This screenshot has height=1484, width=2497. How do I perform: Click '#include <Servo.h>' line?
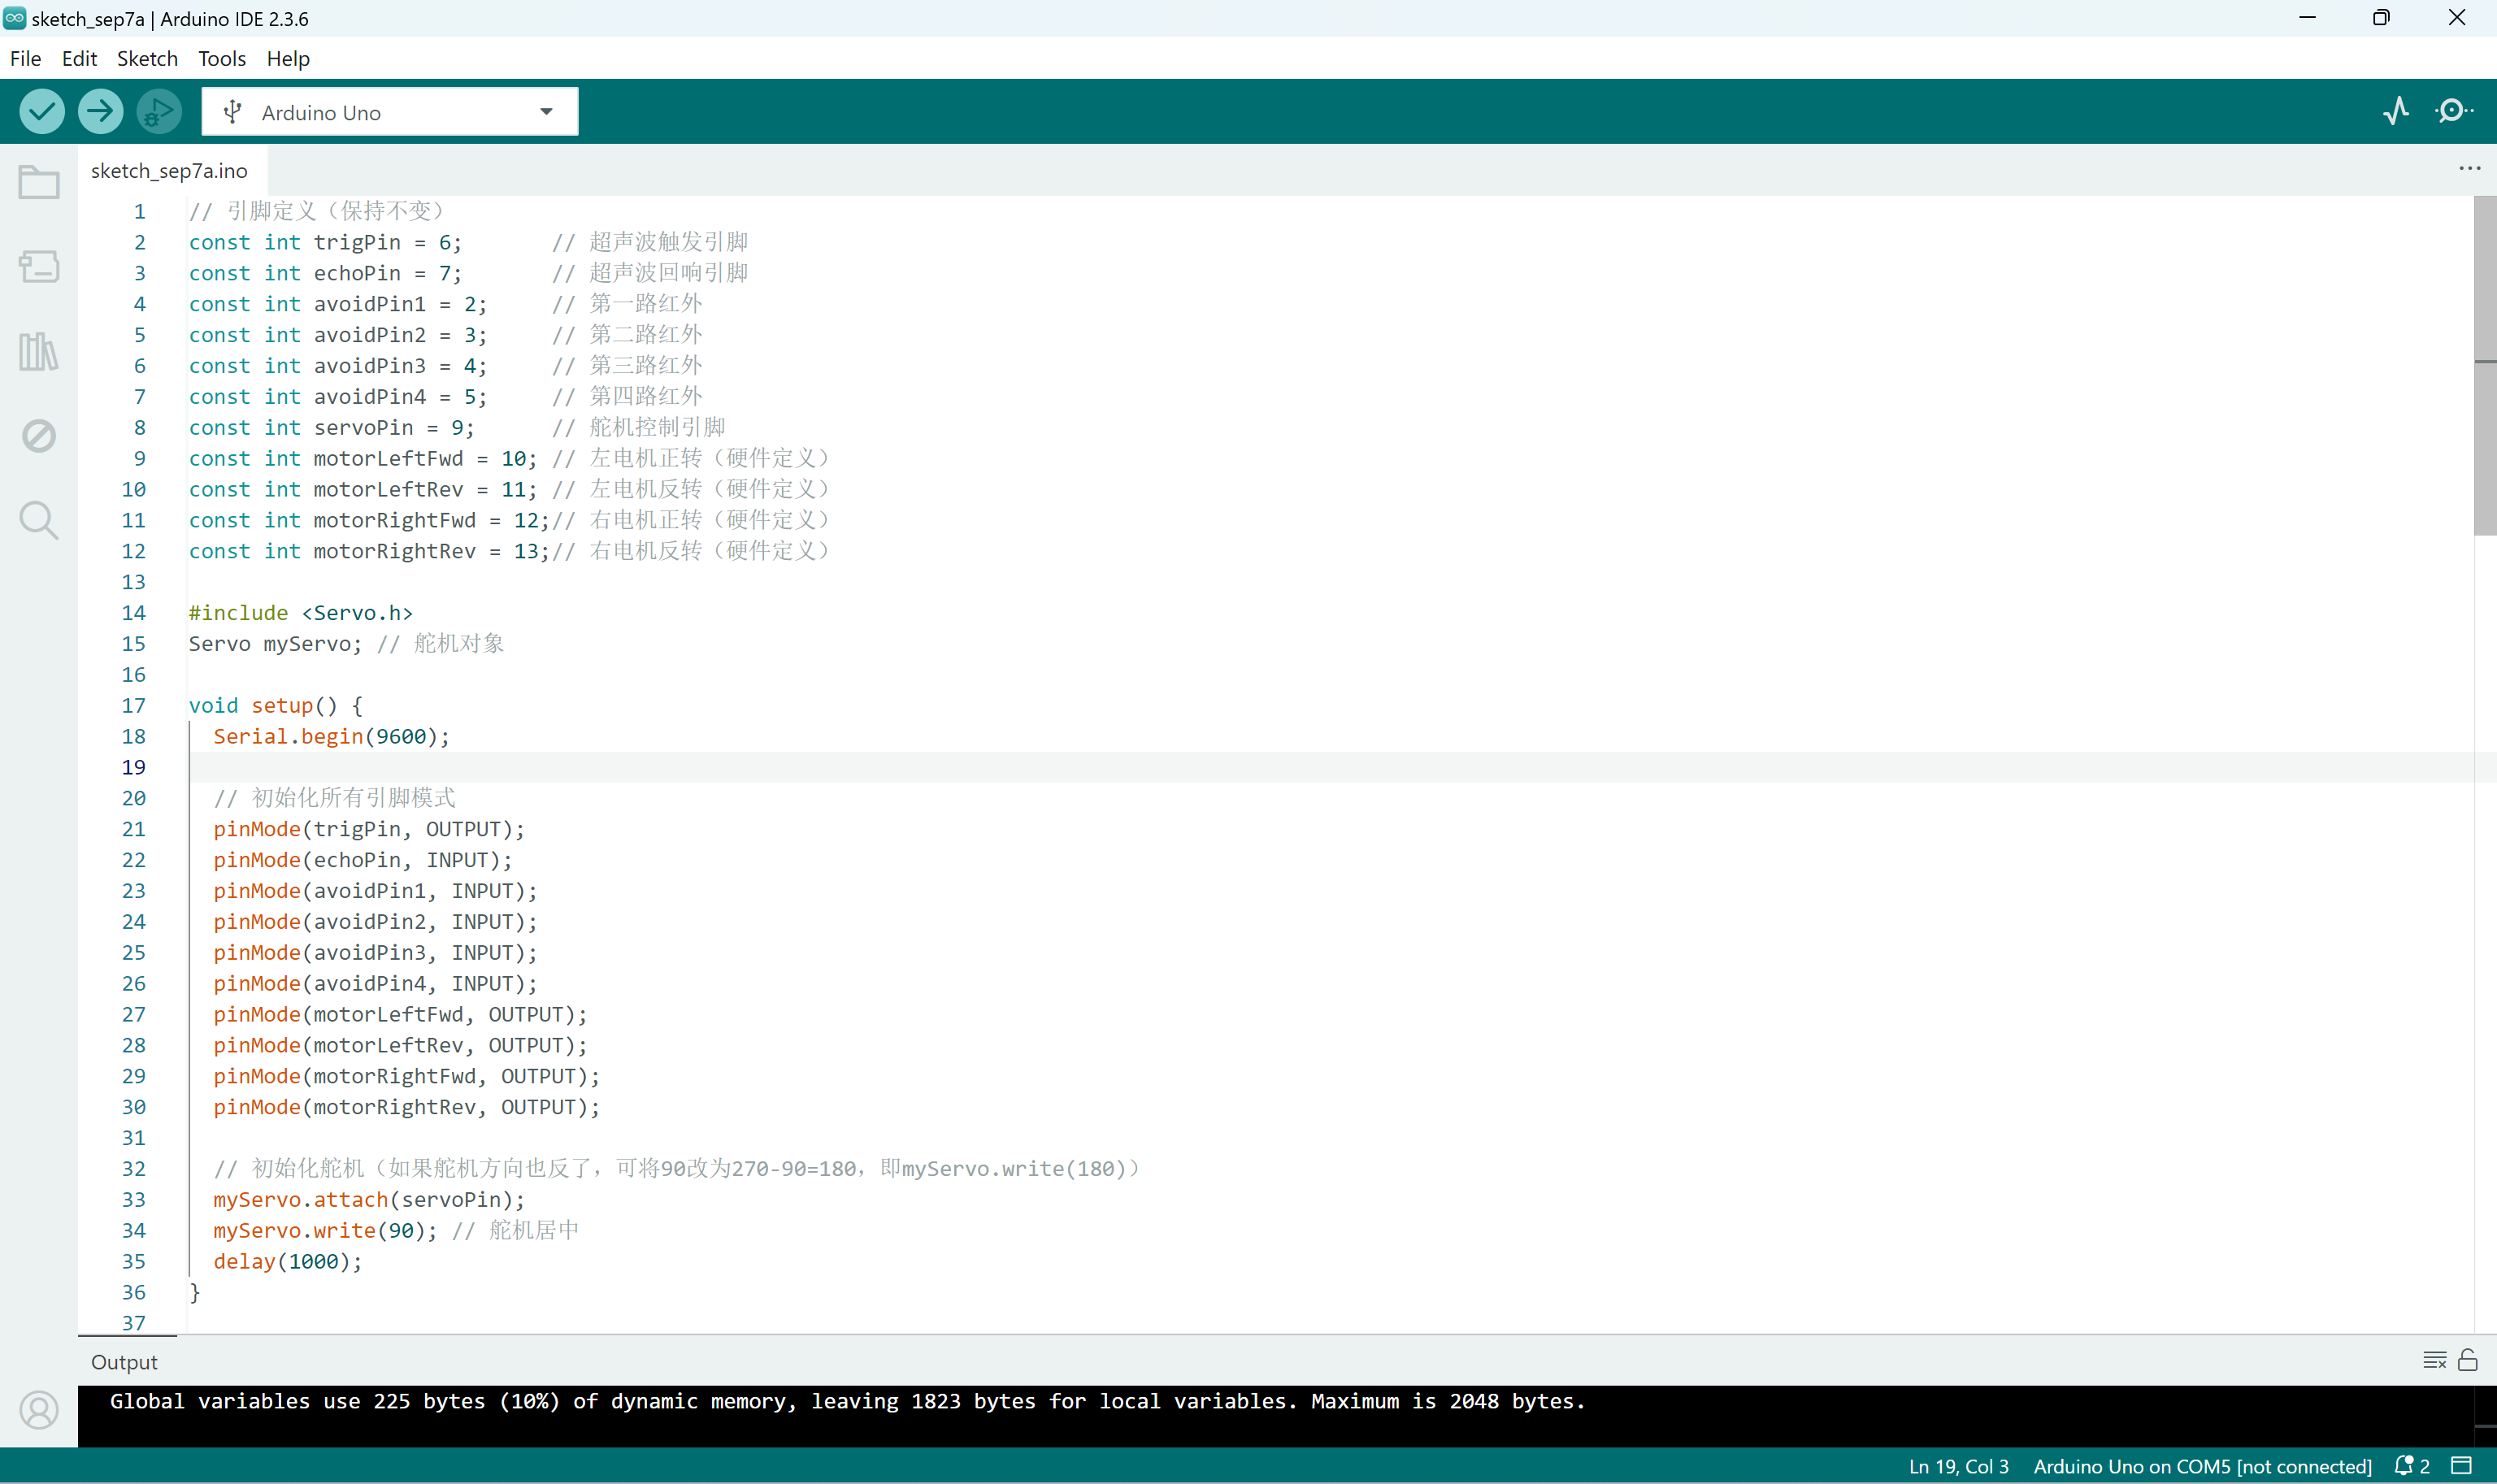301,613
